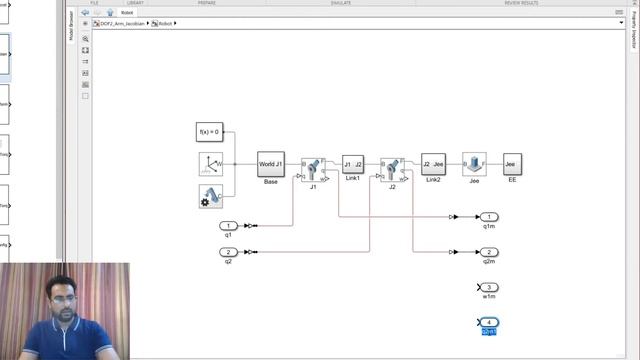Click the presenter webcam video thumbnail

(65, 311)
